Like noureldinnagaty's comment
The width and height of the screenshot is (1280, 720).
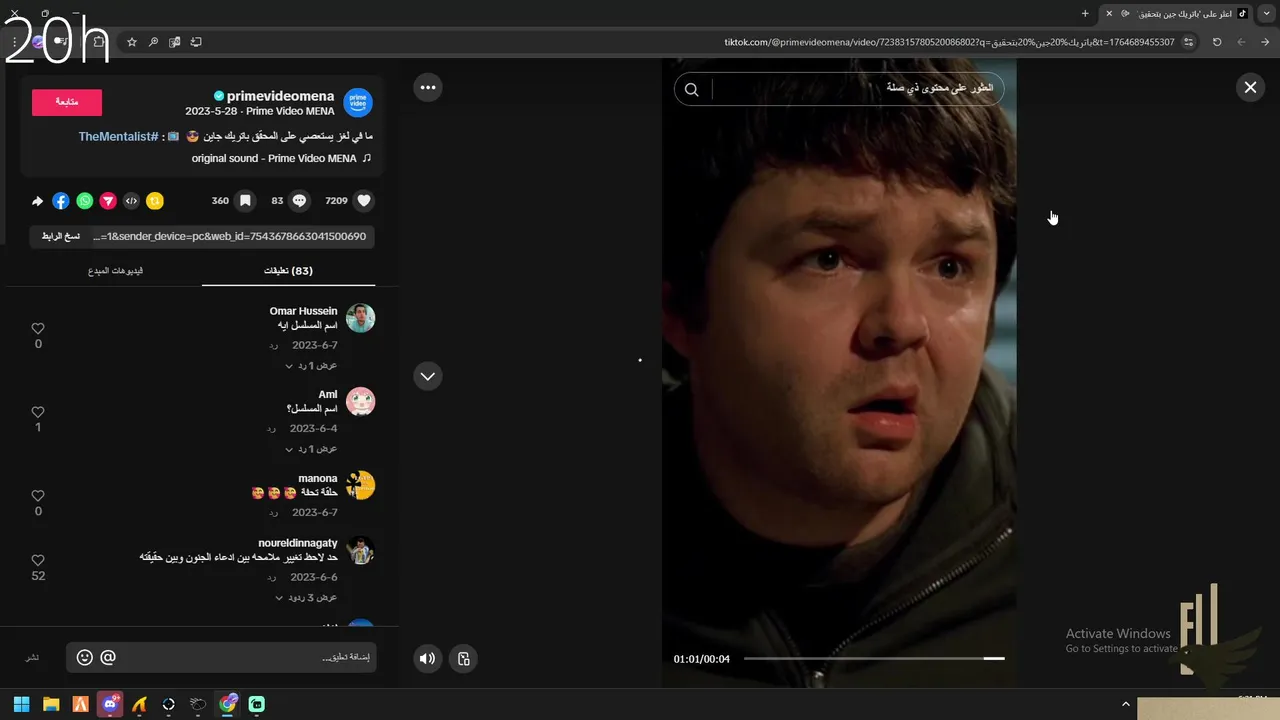point(38,561)
